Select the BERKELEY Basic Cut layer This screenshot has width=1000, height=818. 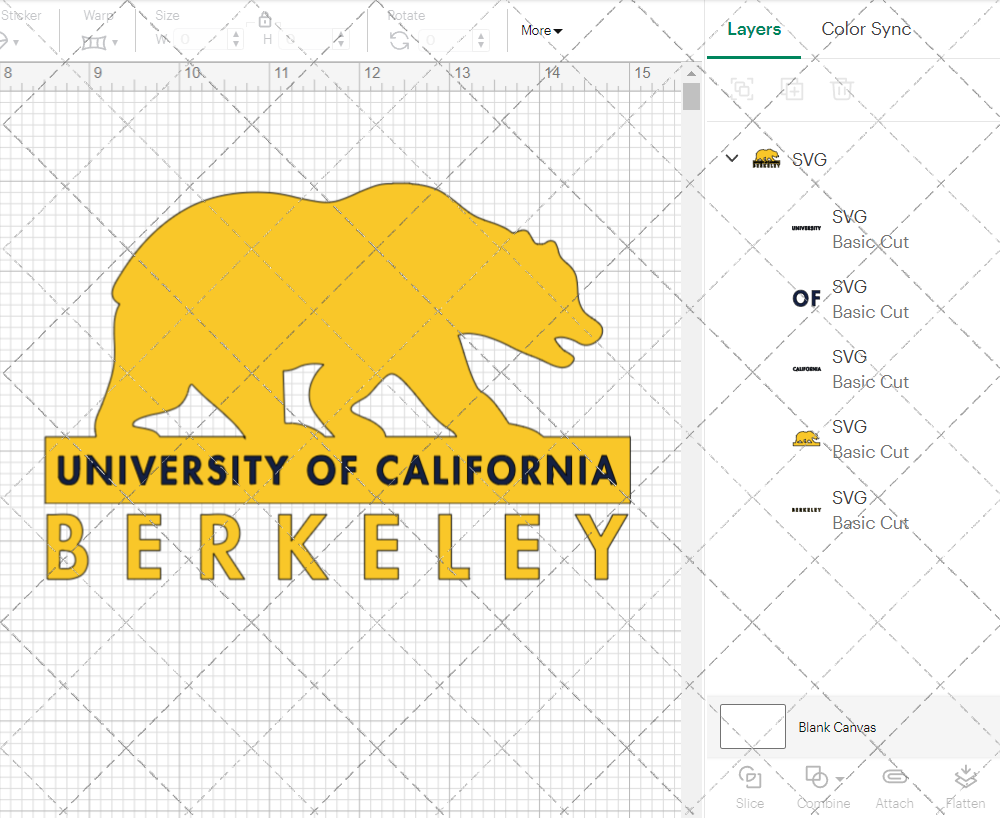click(x=870, y=510)
